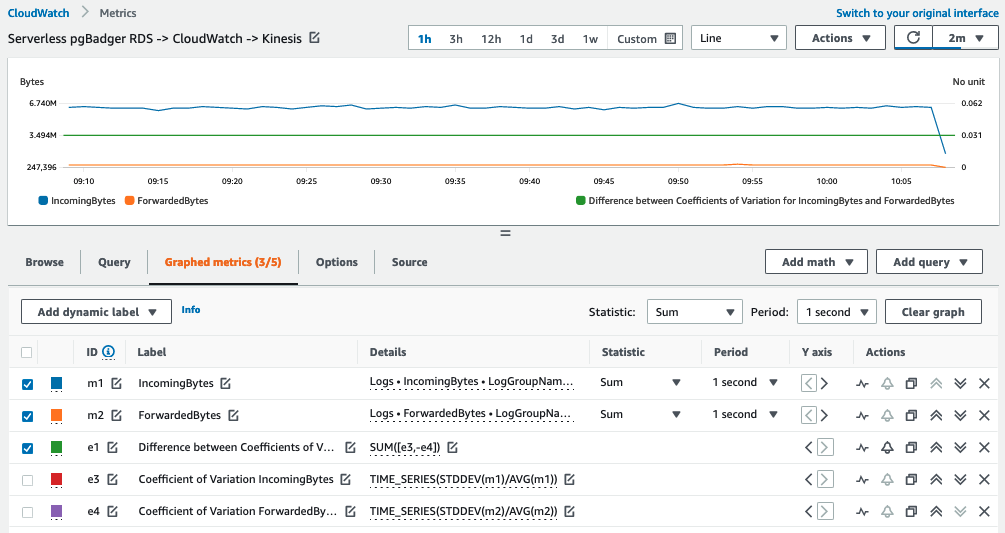The image size is (1005, 533).
Task: Click the refresh graph icon
Action: point(913,39)
